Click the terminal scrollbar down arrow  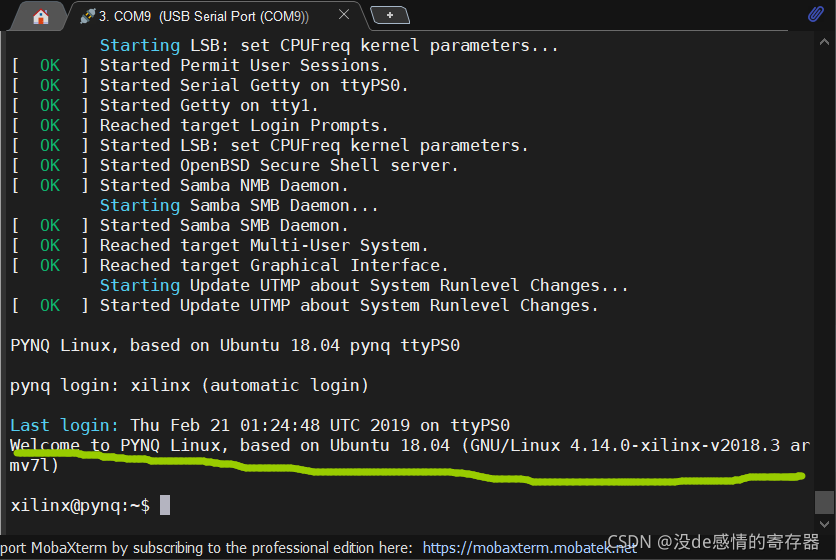coord(824,524)
